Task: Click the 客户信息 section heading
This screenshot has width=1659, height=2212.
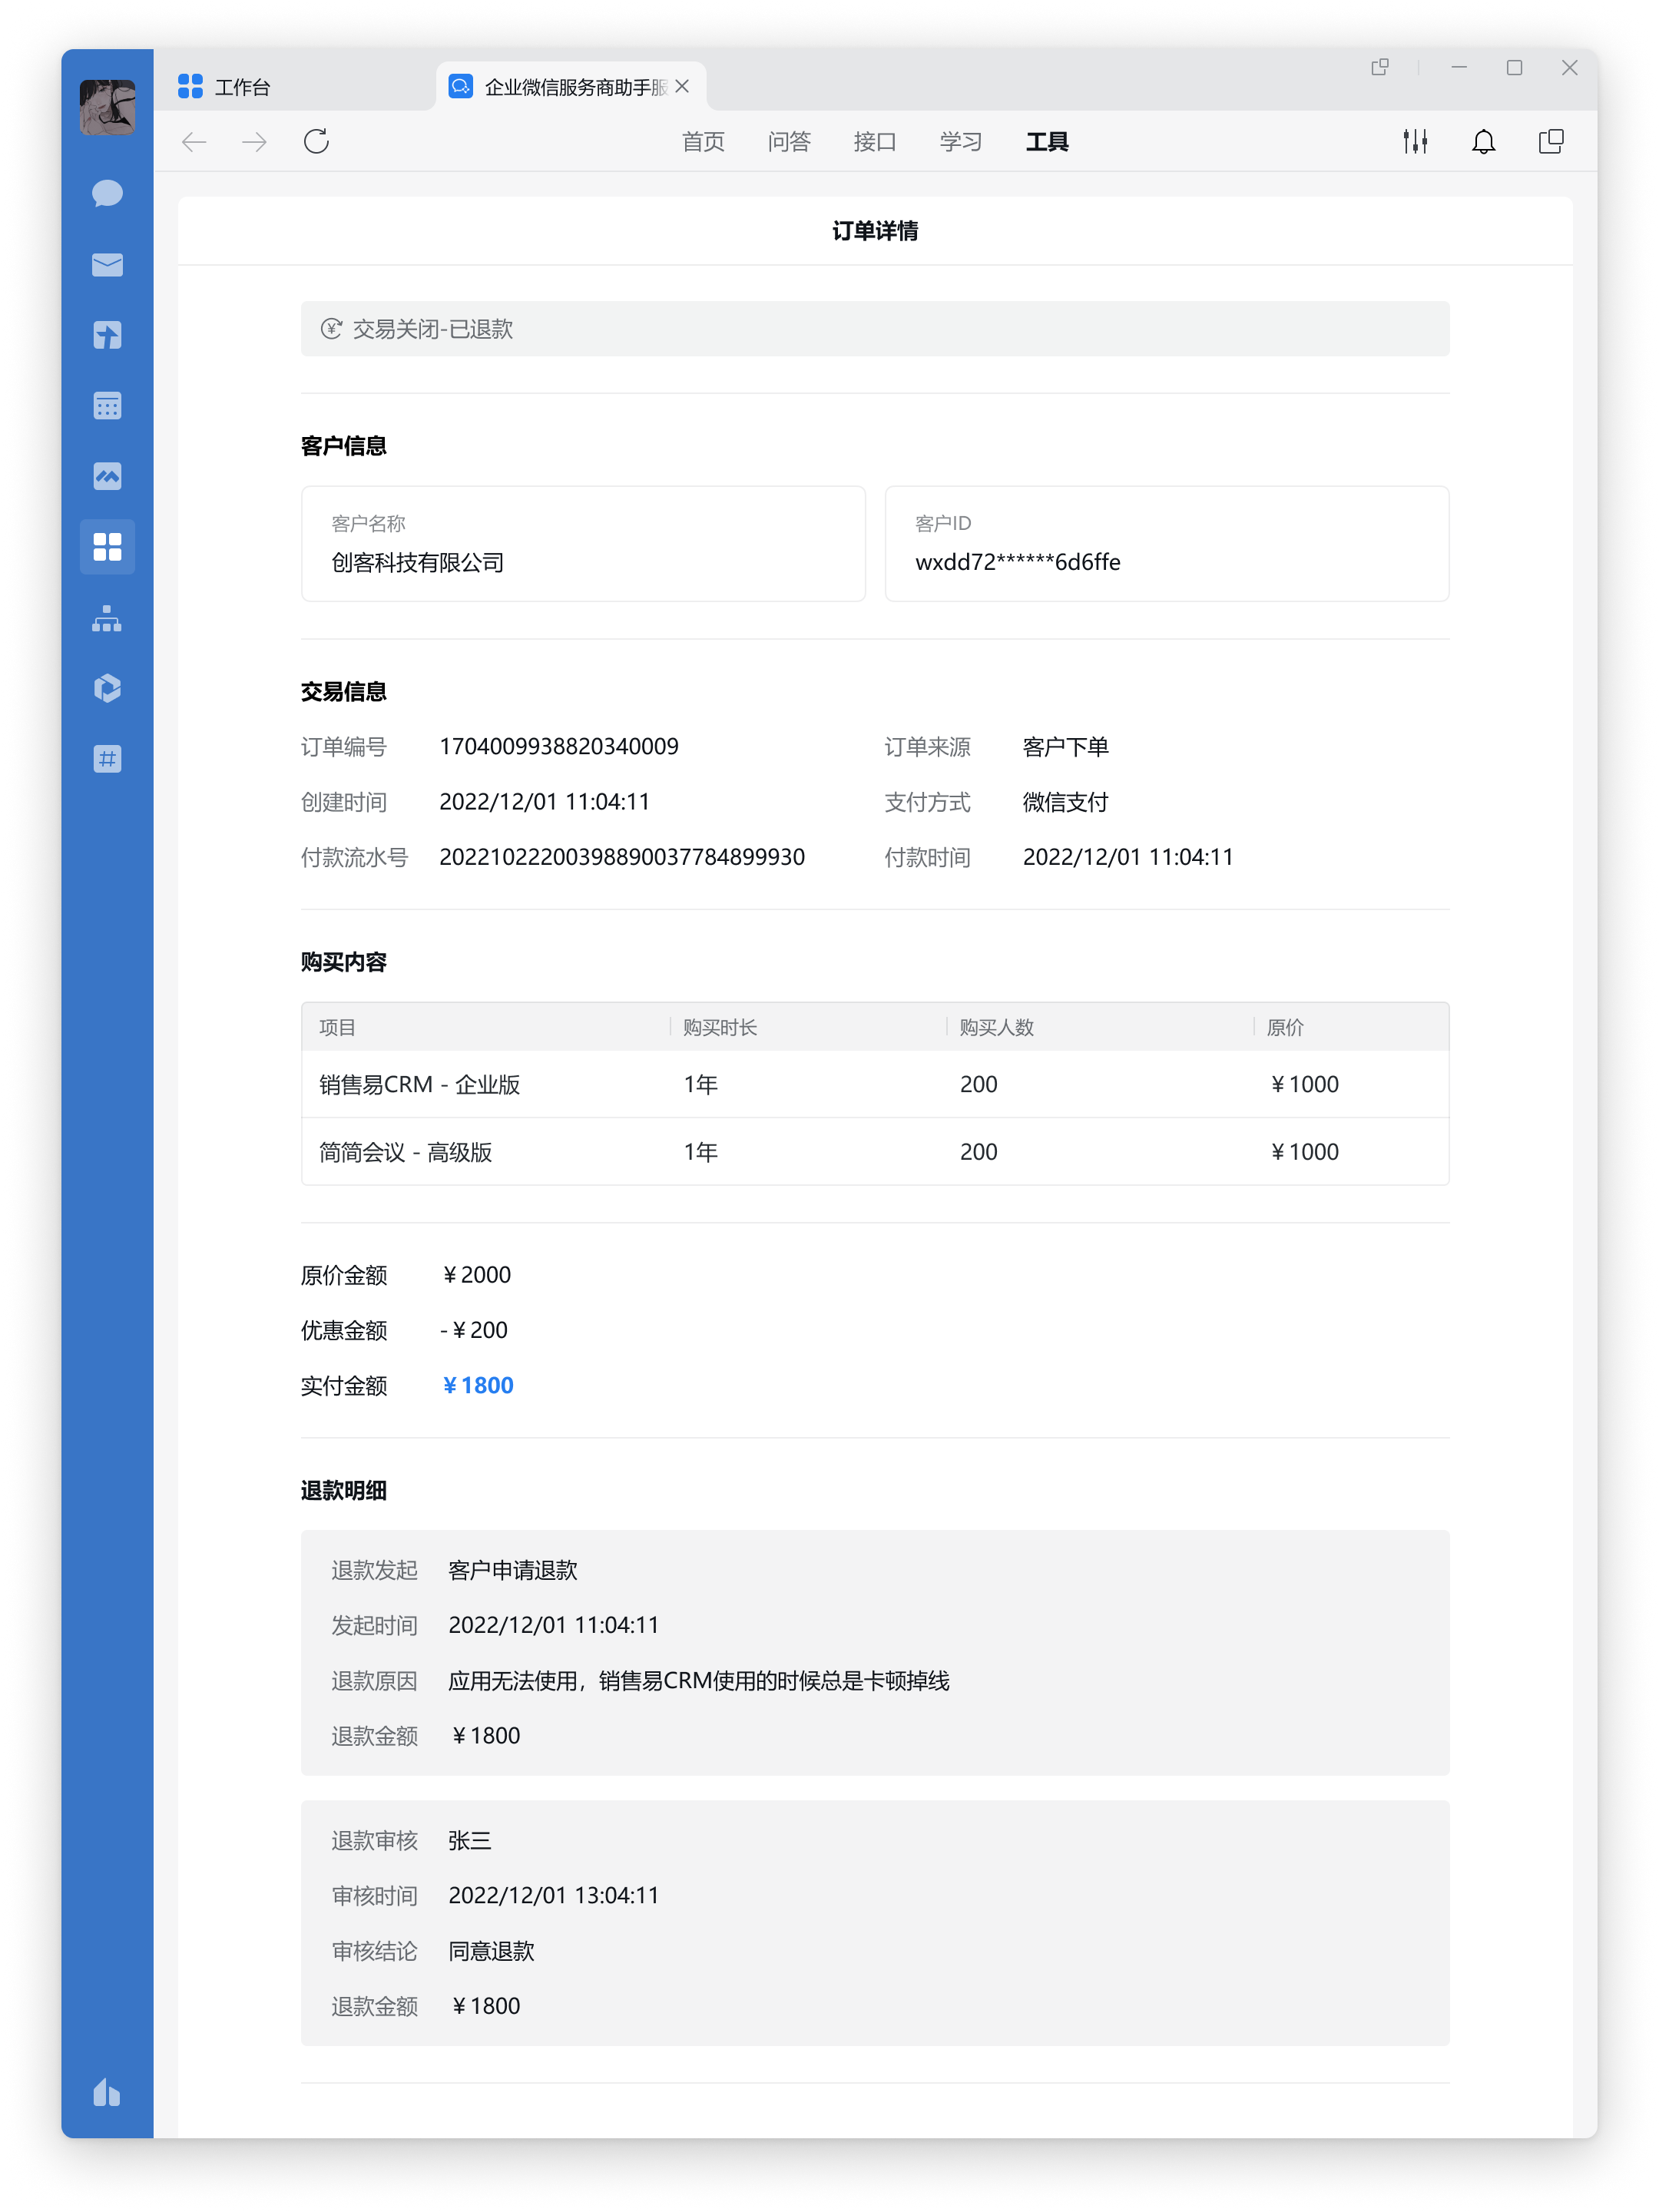Action: 344,446
